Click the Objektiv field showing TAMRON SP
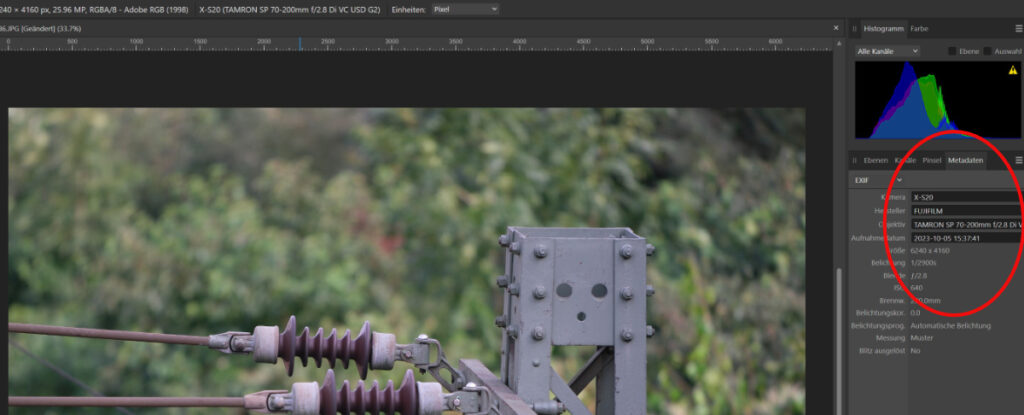Screen dimensions: 1024x415 click(967, 224)
